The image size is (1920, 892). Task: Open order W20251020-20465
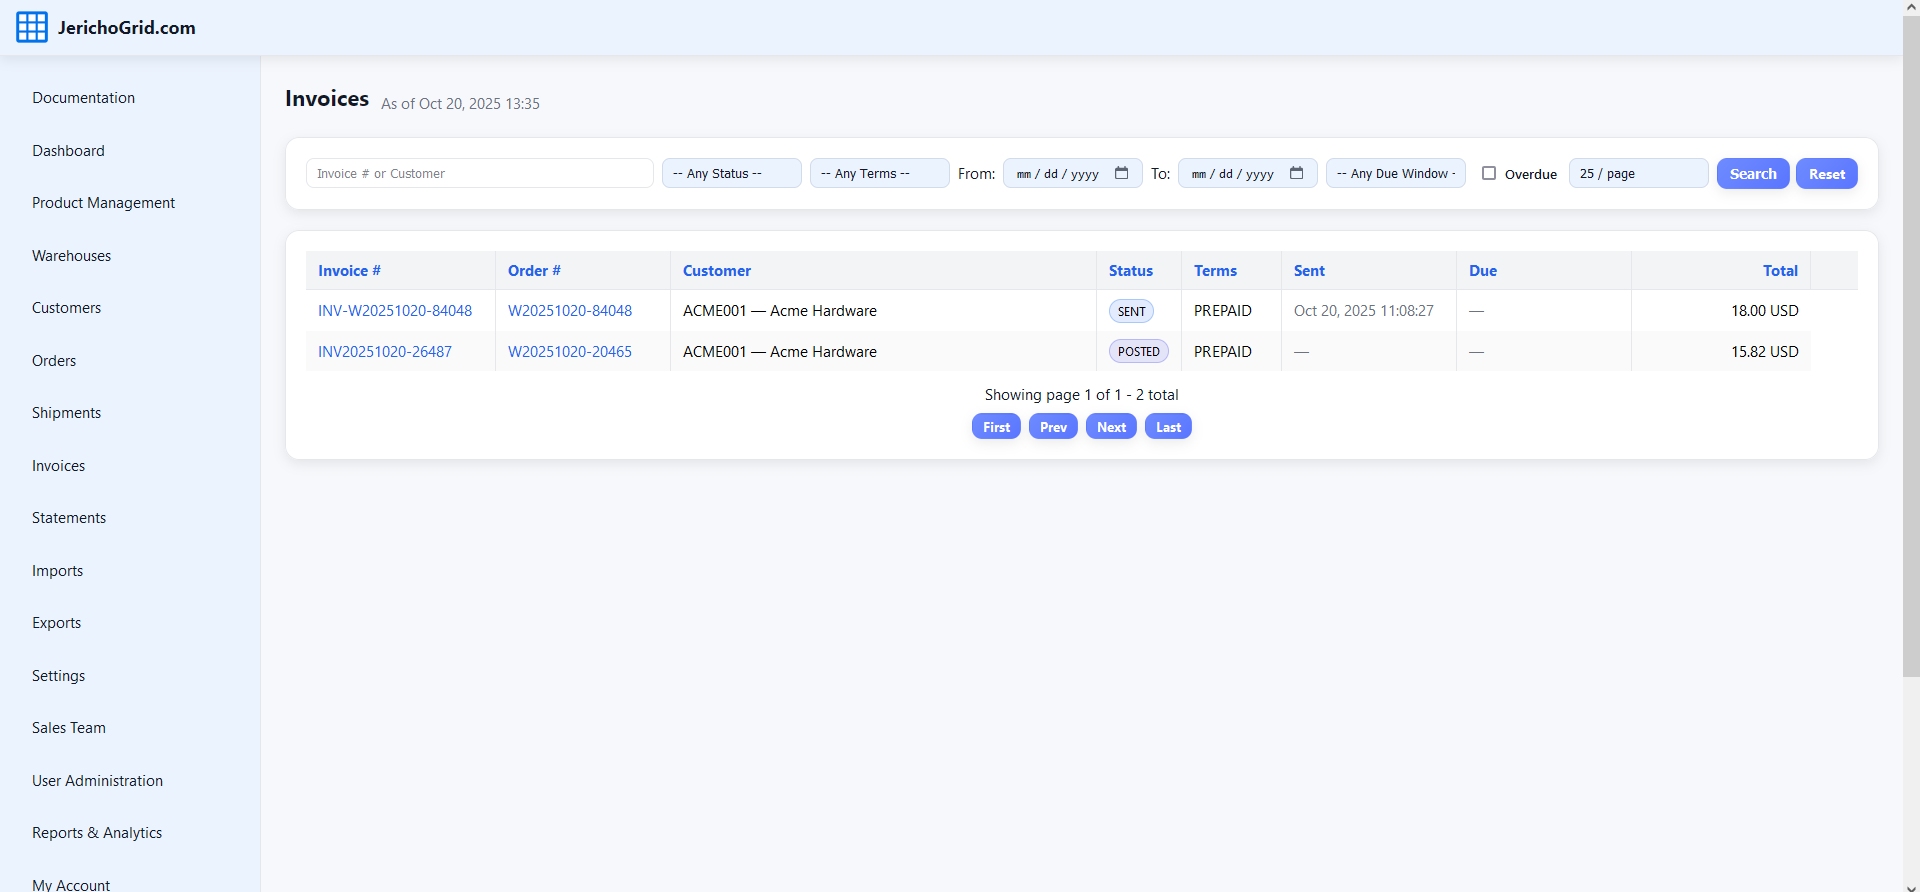tap(570, 352)
